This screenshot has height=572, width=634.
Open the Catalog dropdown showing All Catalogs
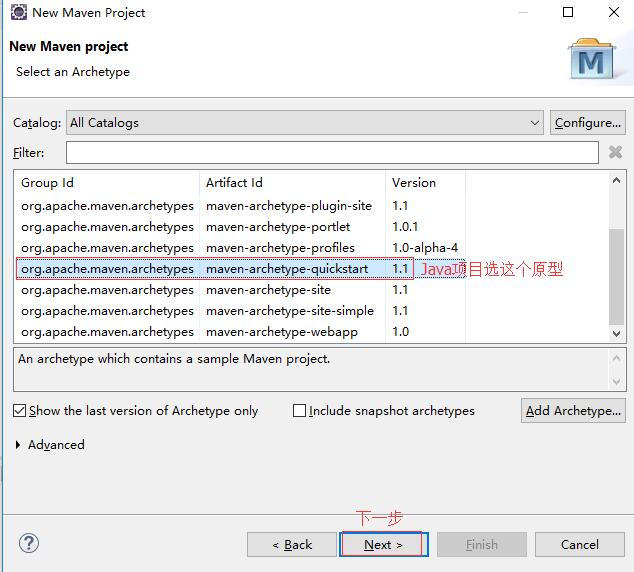coord(305,122)
